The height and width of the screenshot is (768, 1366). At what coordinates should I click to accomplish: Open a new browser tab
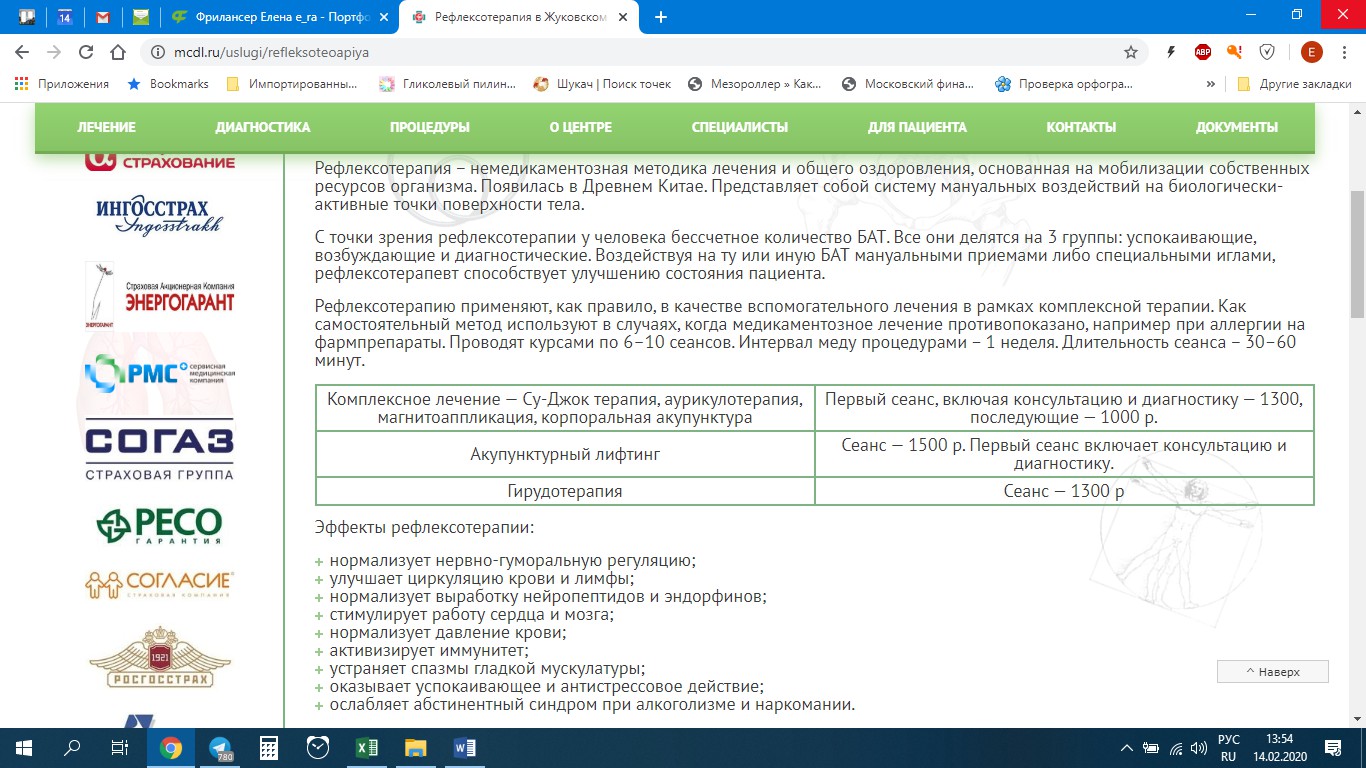pos(660,17)
